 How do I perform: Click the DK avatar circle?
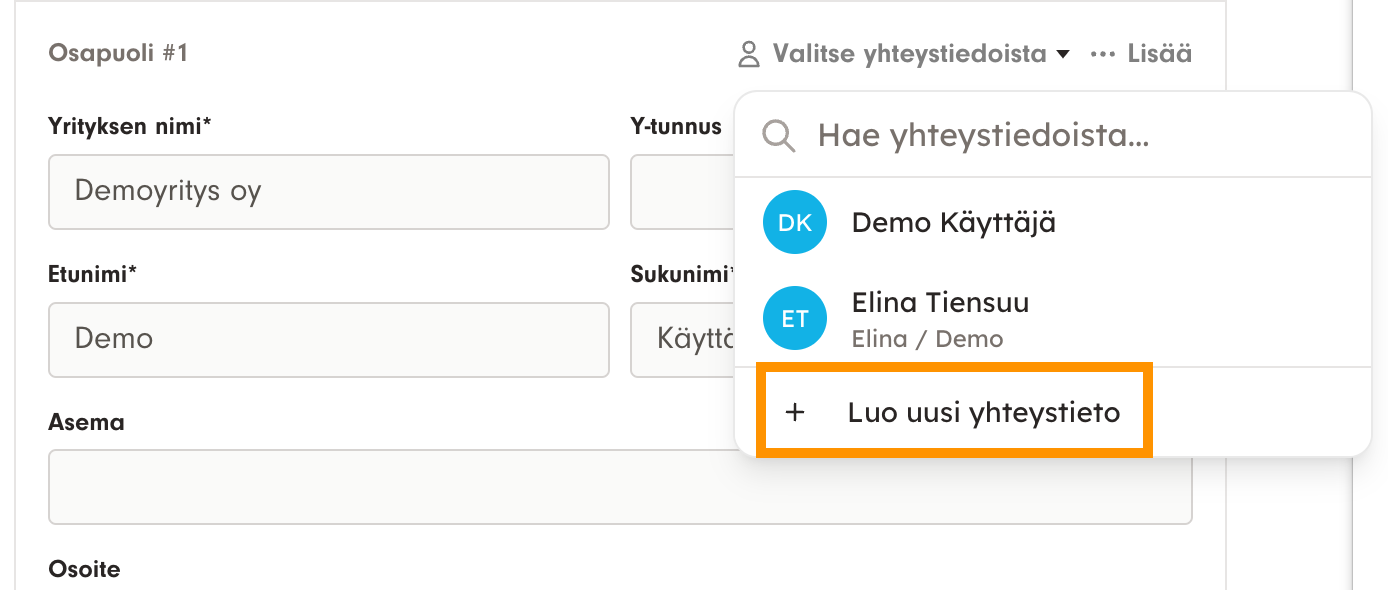[x=795, y=223]
